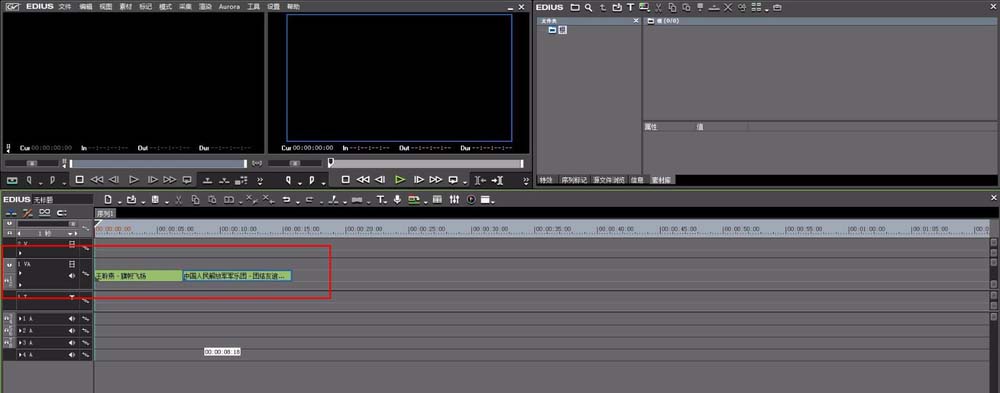Click the undo arrow in timeline toolbar
Image resolution: width=1000 pixels, height=393 pixels.
click(x=286, y=200)
